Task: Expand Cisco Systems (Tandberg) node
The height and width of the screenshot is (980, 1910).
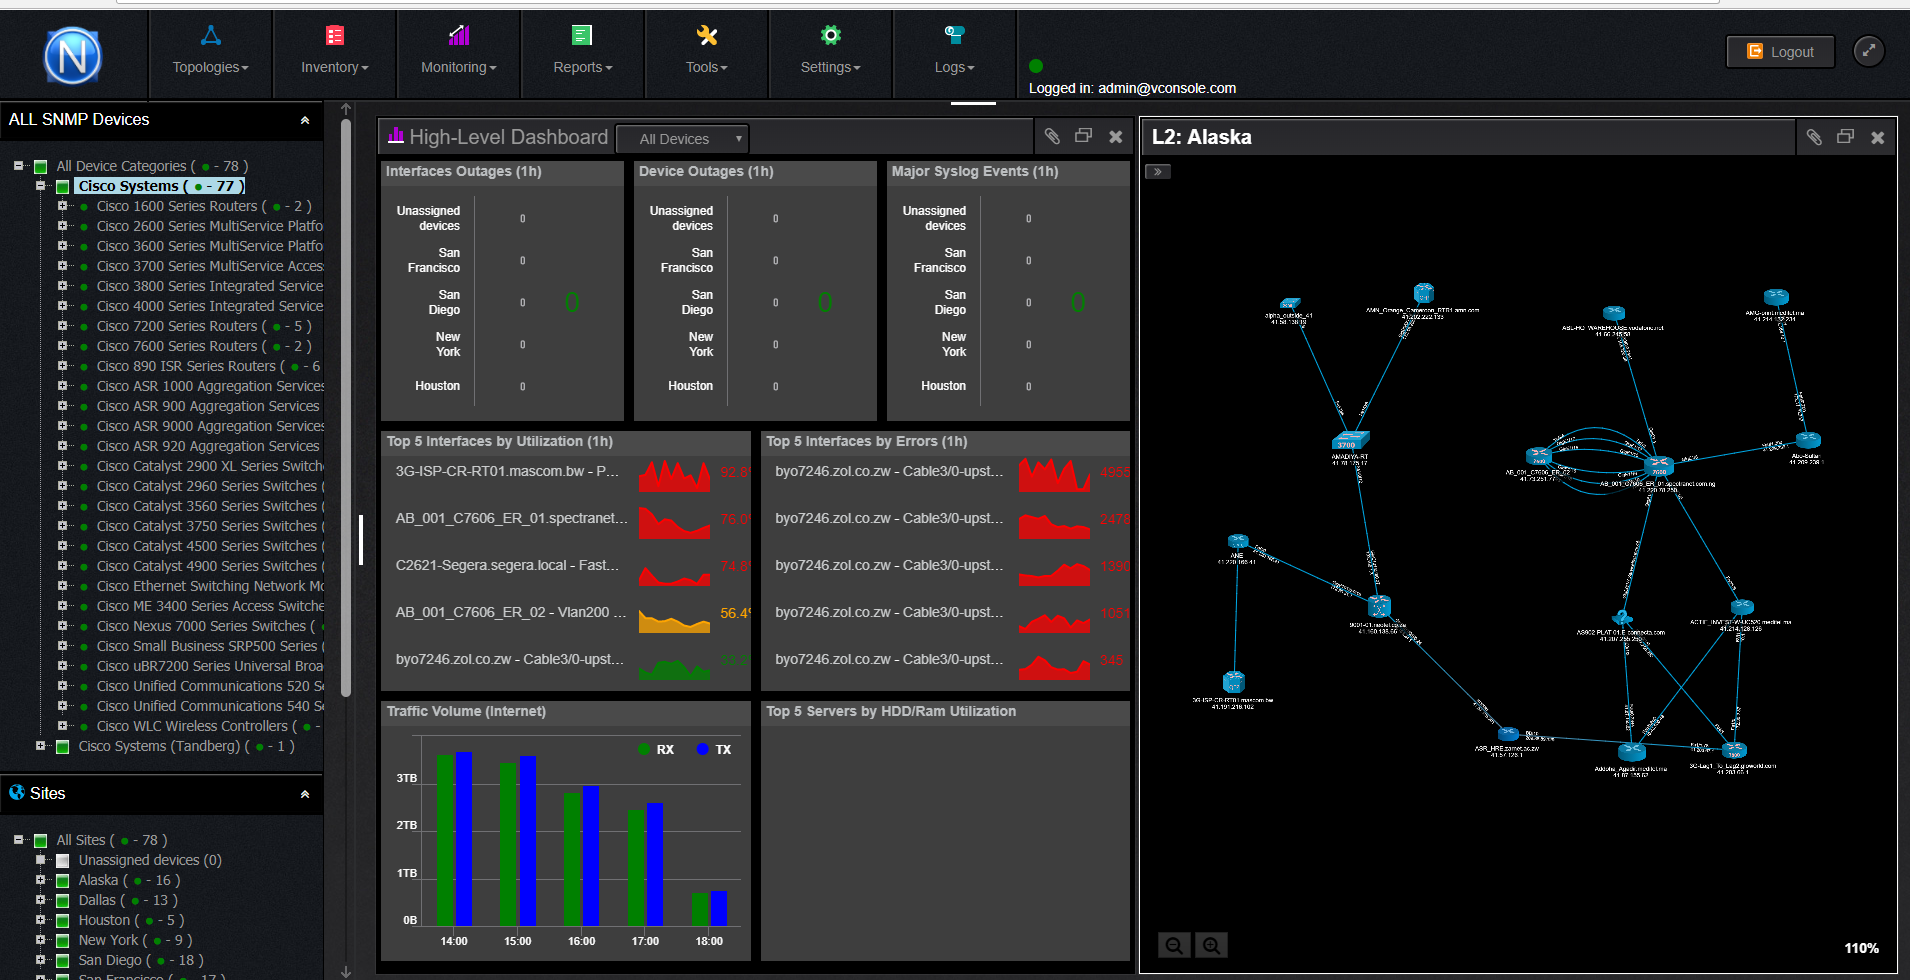Action: tap(41, 746)
